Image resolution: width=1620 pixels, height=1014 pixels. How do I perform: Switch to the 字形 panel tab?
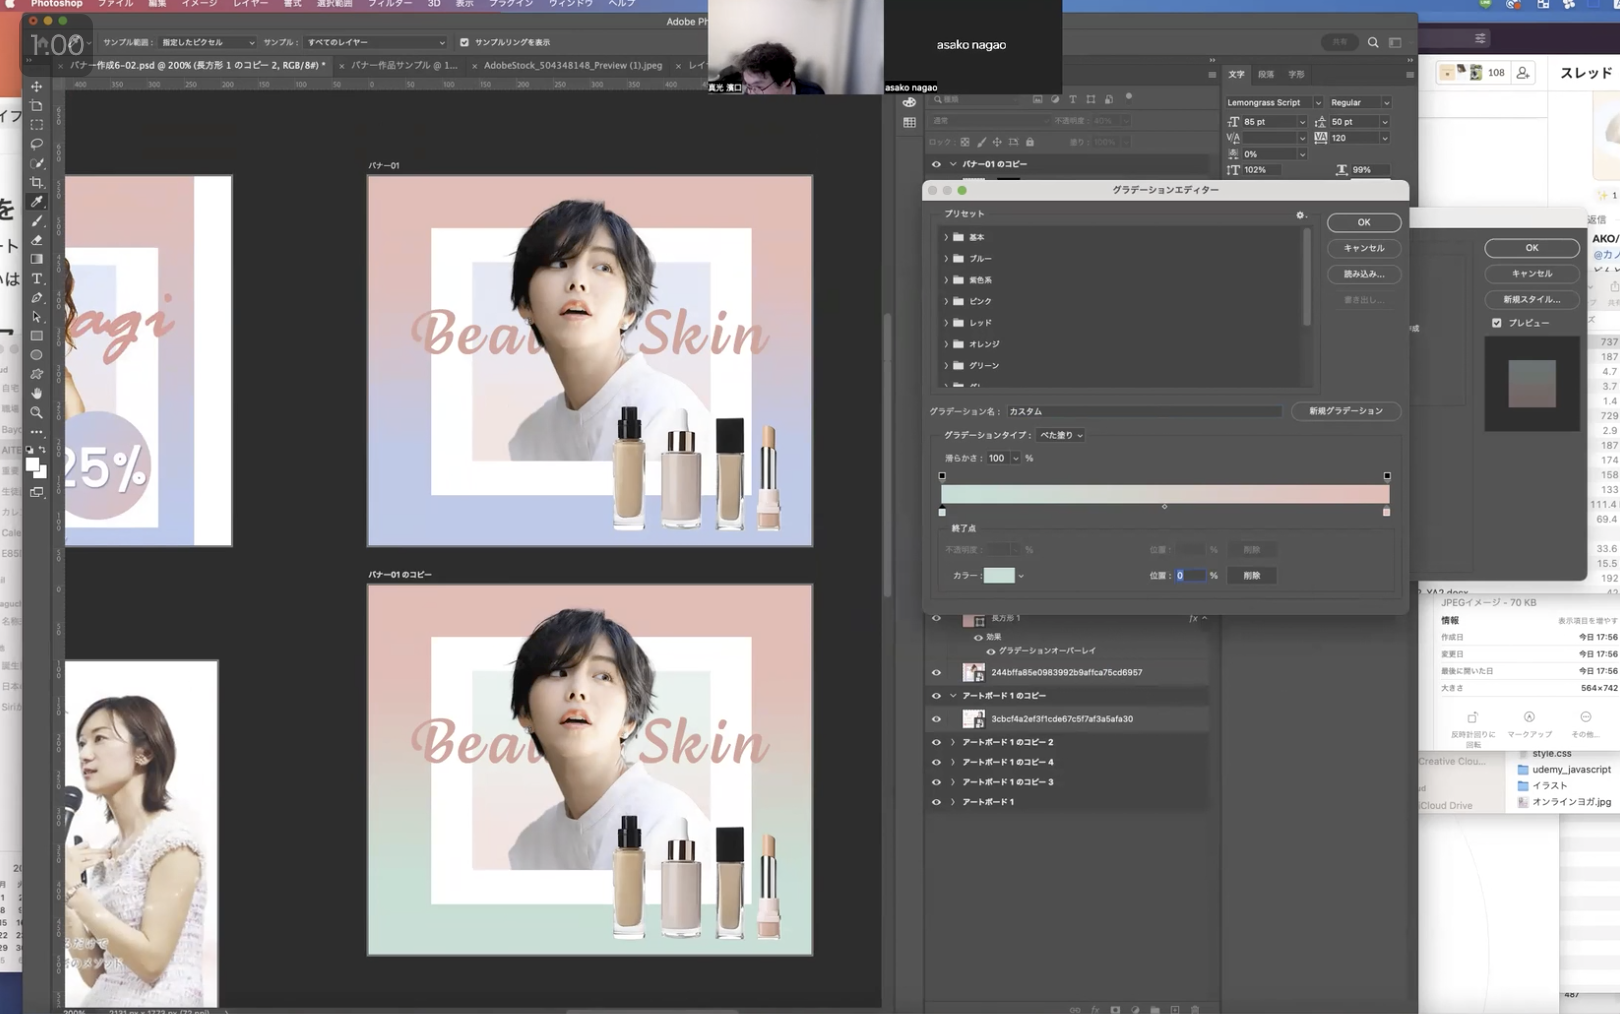[x=1296, y=74]
